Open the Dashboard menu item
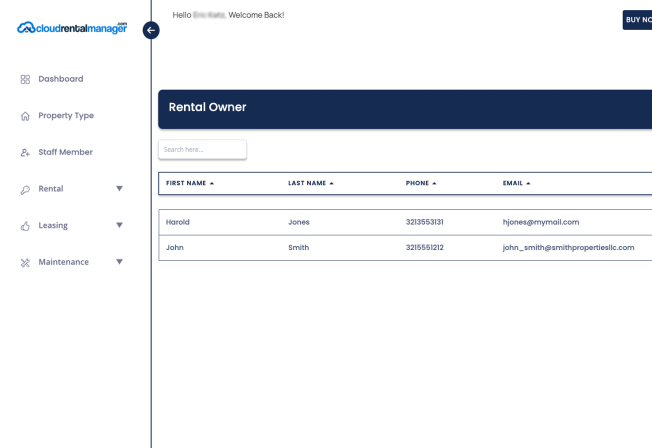652x448 pixels. (61, 79)
